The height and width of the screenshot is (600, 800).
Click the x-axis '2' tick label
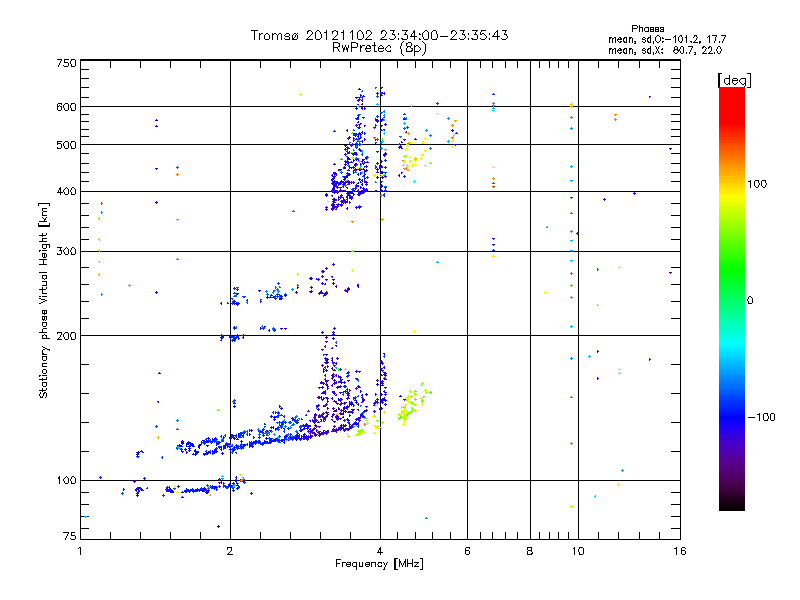[x=230, y=551]
